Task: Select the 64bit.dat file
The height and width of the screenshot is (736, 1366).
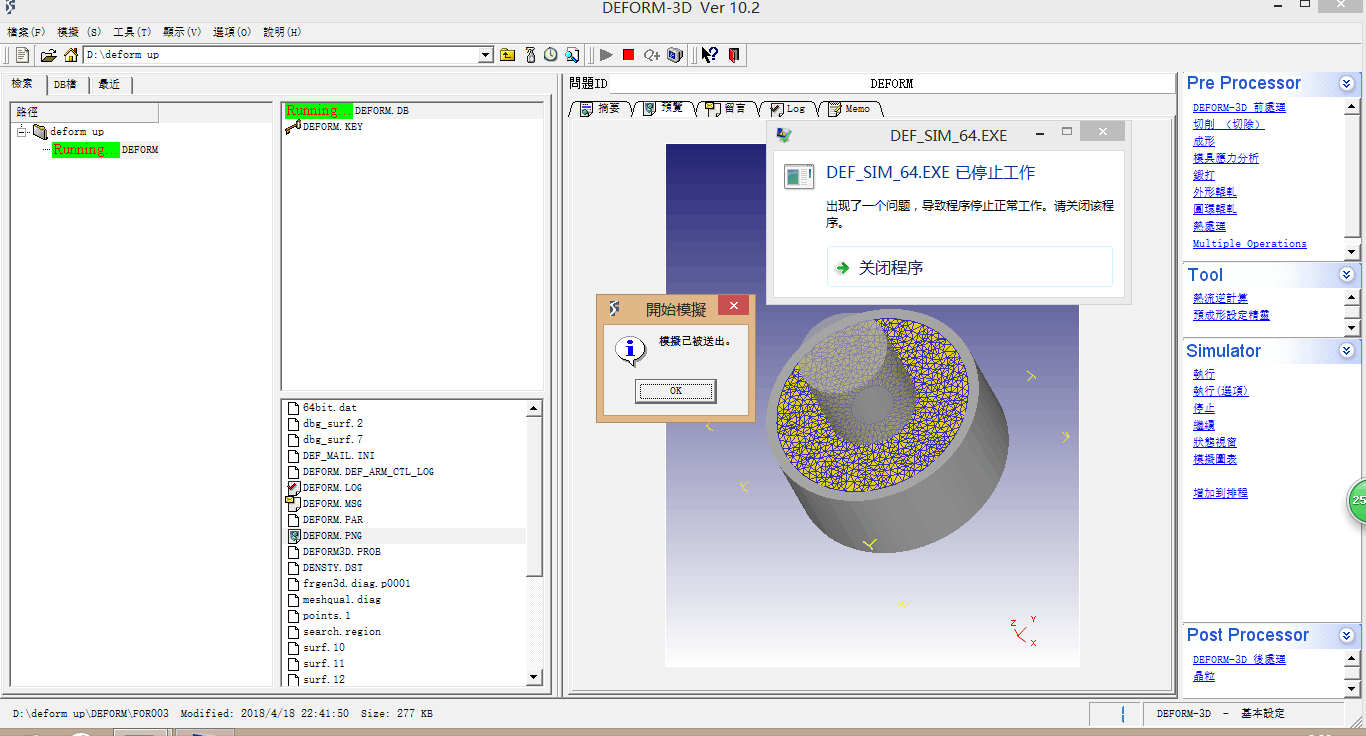Action: (x=322, y=408)
